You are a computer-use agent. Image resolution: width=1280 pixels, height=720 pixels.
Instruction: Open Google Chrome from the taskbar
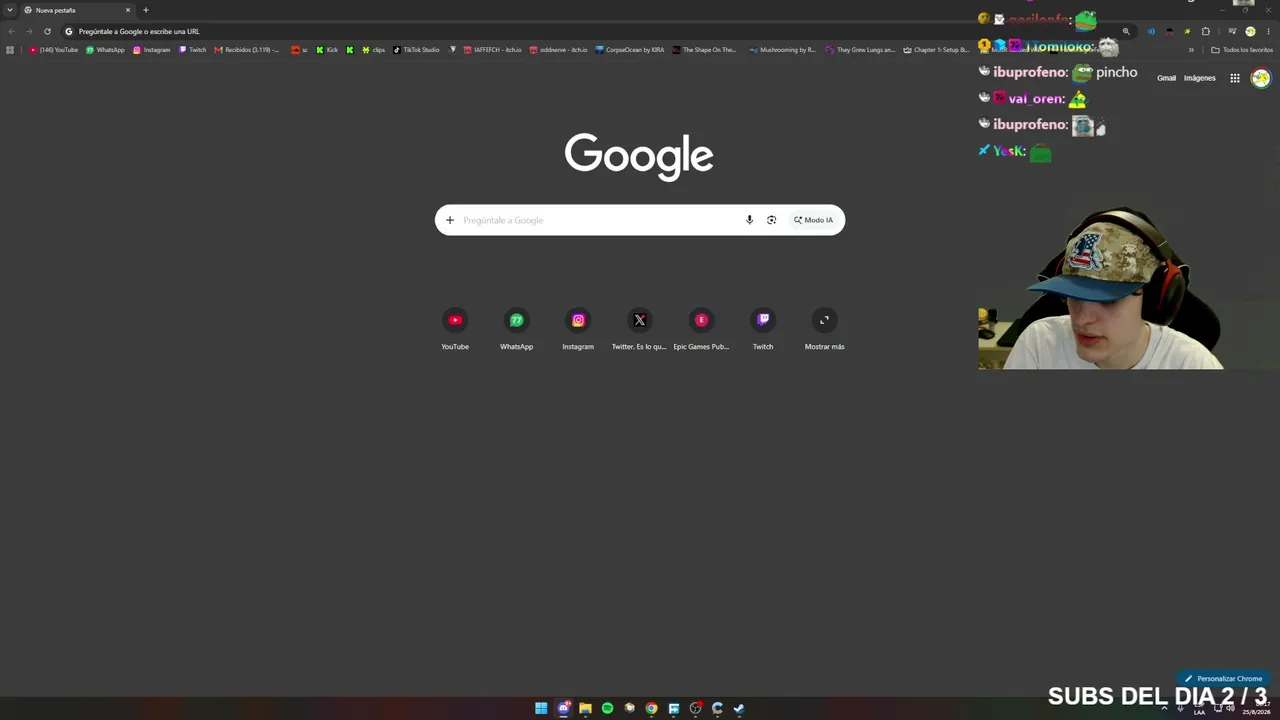651,708
